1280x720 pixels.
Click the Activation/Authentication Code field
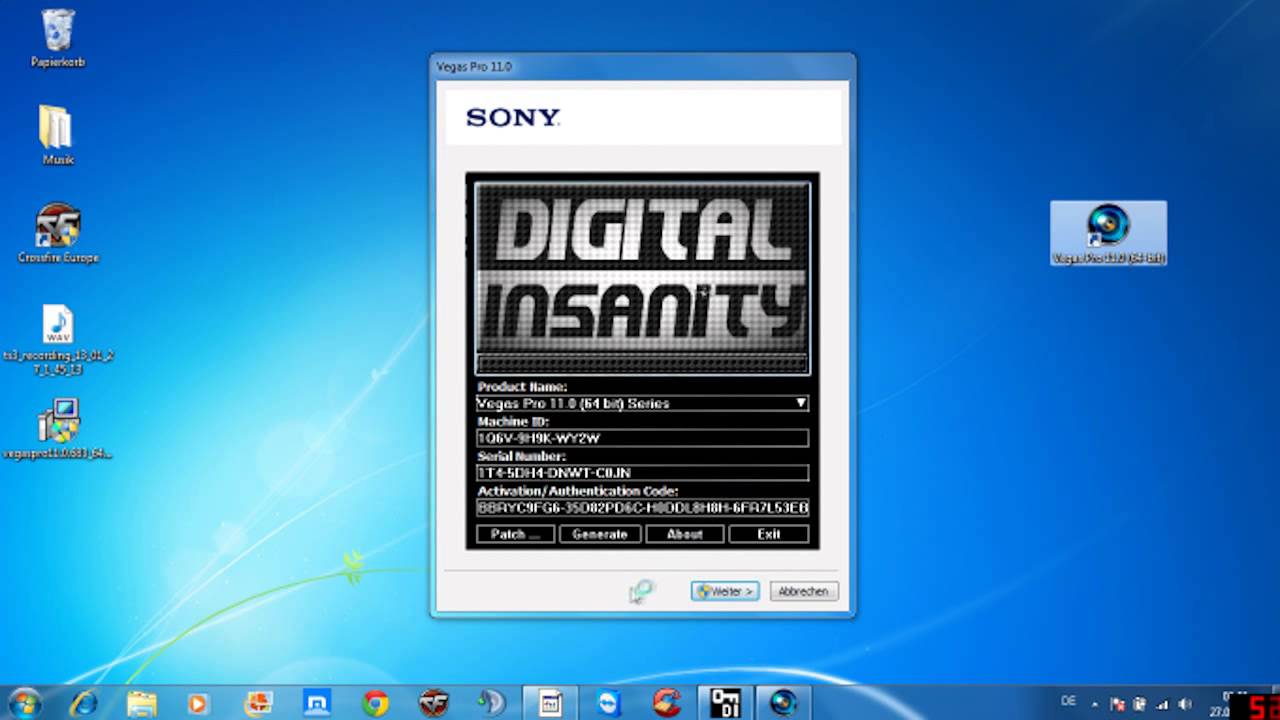click(x=642, y=508)
